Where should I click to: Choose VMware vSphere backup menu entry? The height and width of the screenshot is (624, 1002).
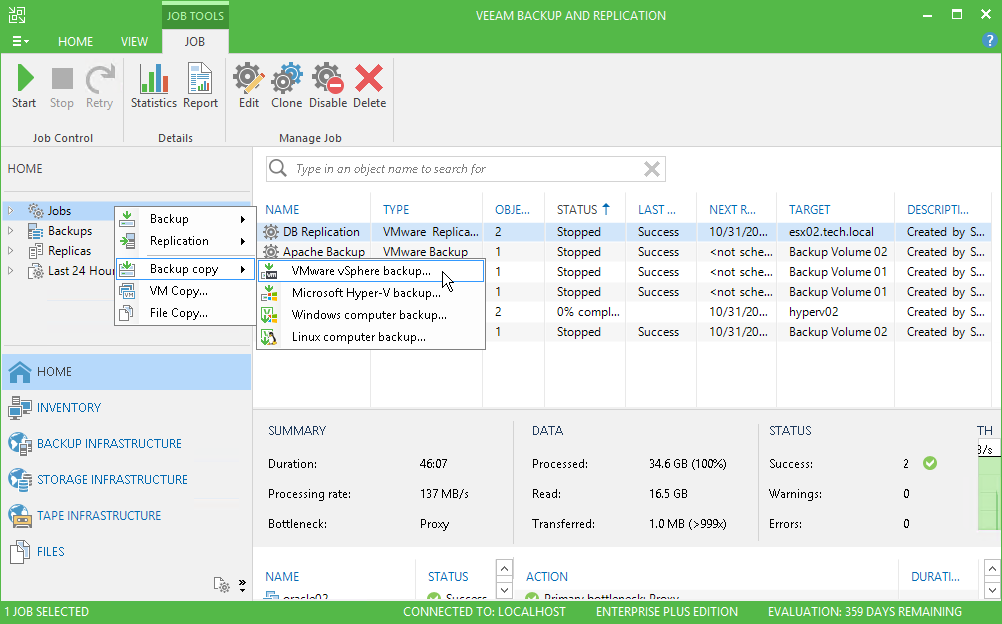pyautogui.click(x=360, y=271)
